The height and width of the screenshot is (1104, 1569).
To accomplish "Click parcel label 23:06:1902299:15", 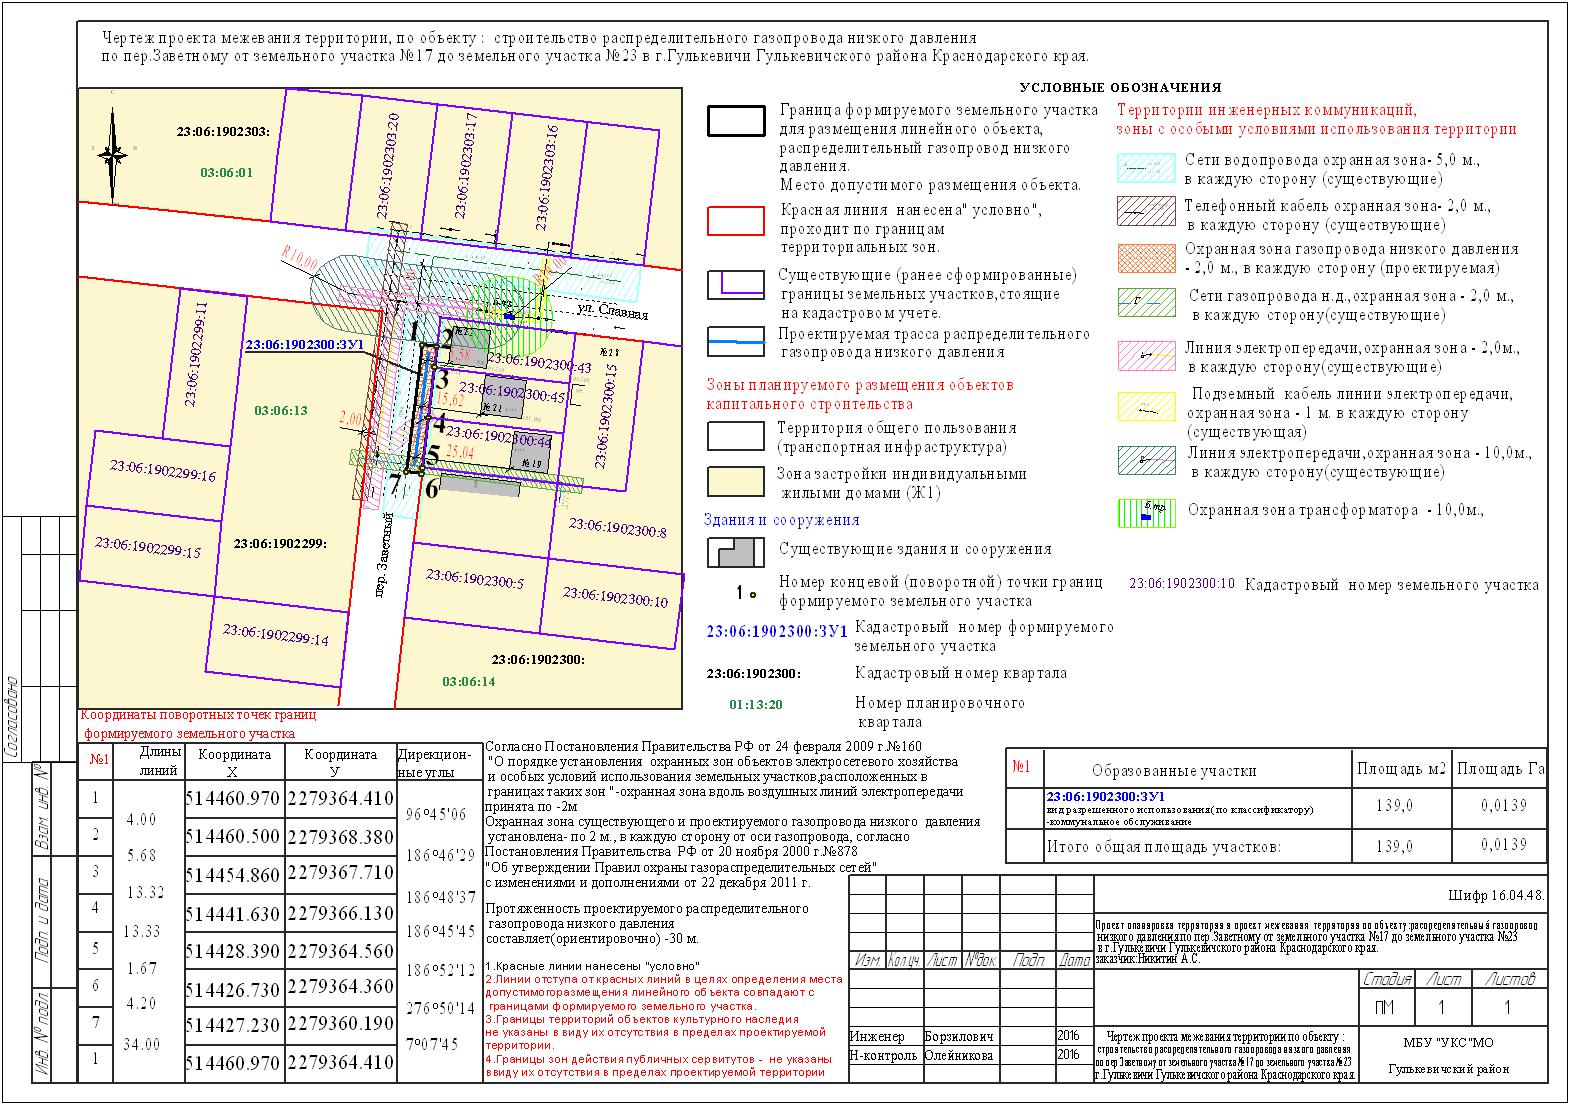I will point(148,546).
